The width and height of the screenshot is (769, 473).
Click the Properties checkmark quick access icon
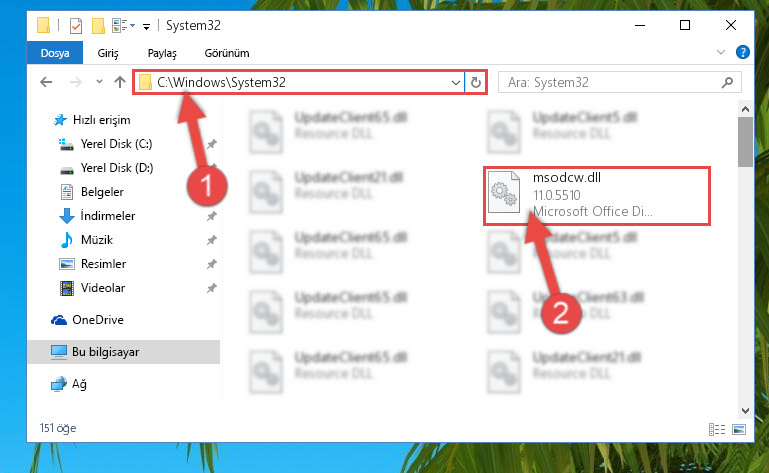(x=76, y=26)
